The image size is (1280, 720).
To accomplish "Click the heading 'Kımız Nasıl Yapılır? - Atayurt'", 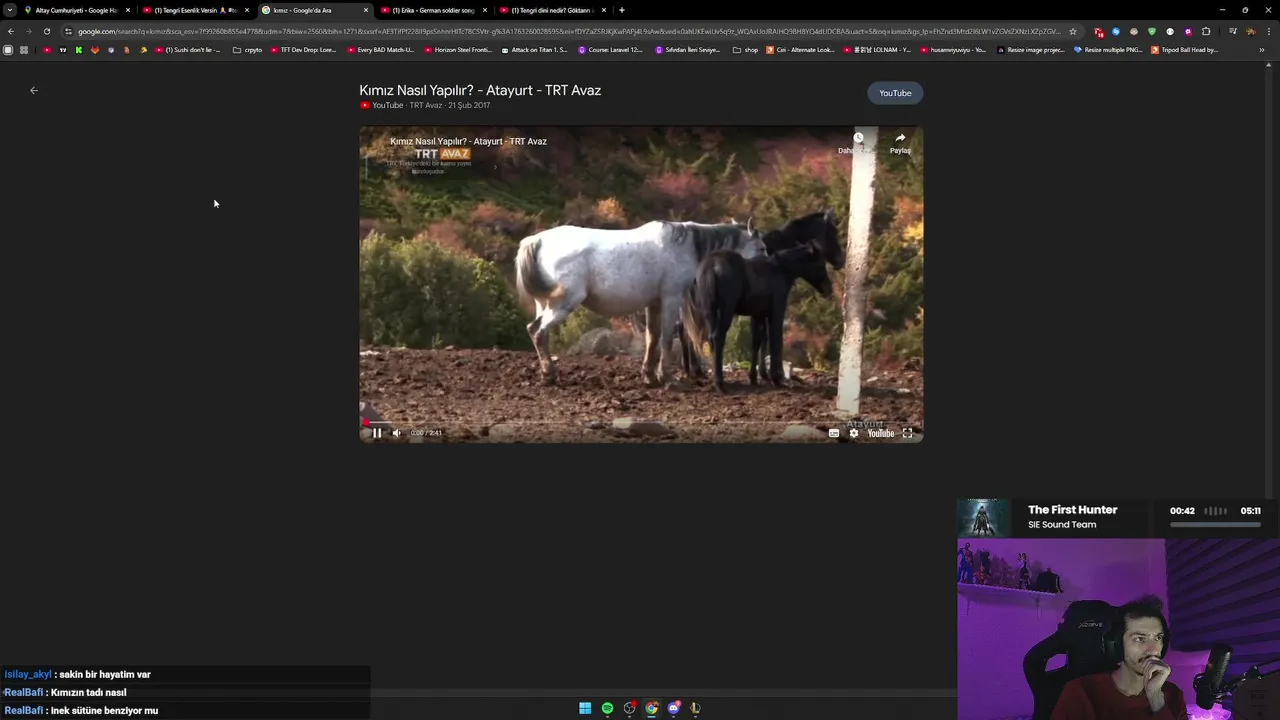I will (x=480, y=90).
